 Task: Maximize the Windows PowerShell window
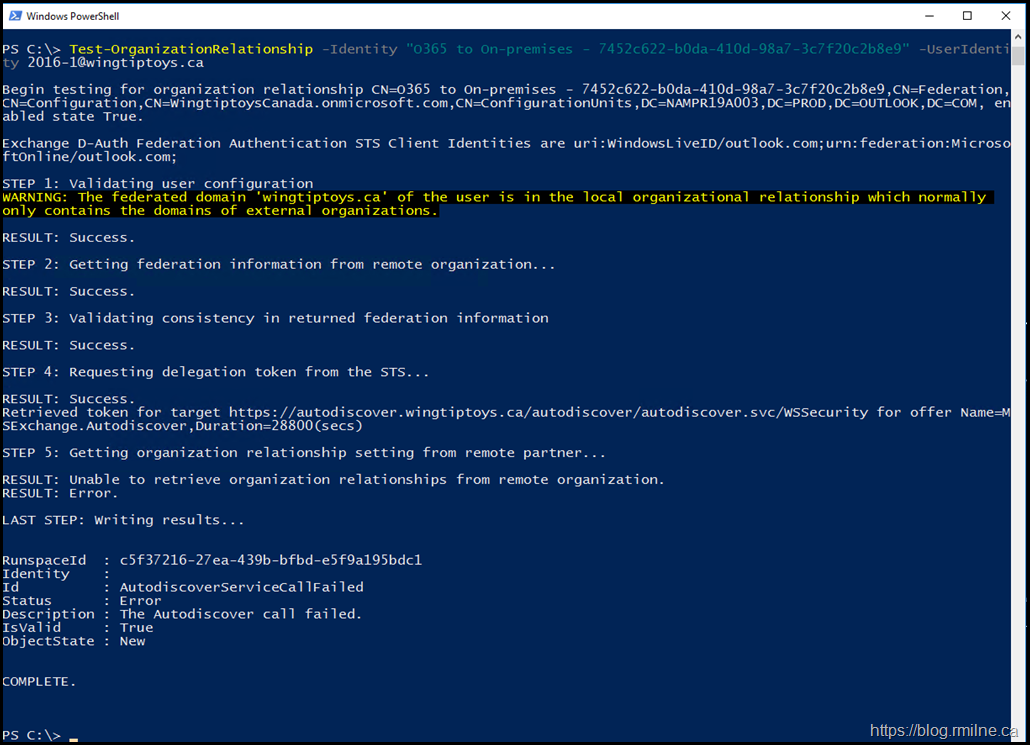[967, 16]
